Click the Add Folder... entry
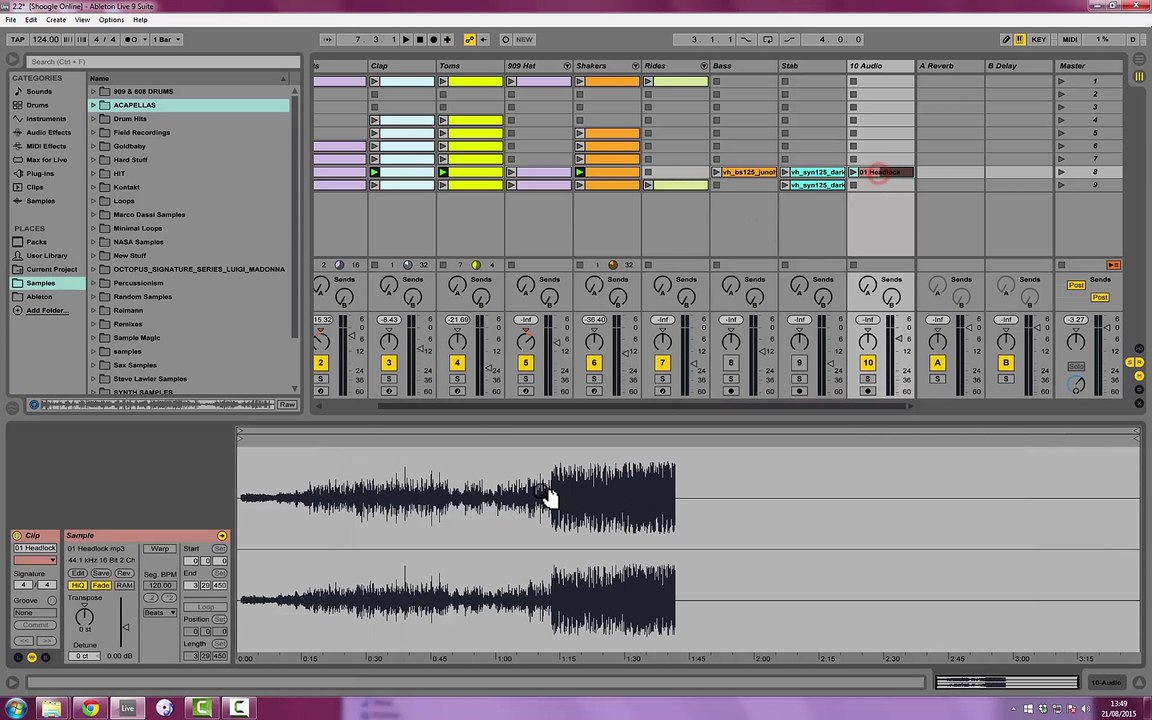The height and width of the screenshot is (720, 1152). (47, 311)
